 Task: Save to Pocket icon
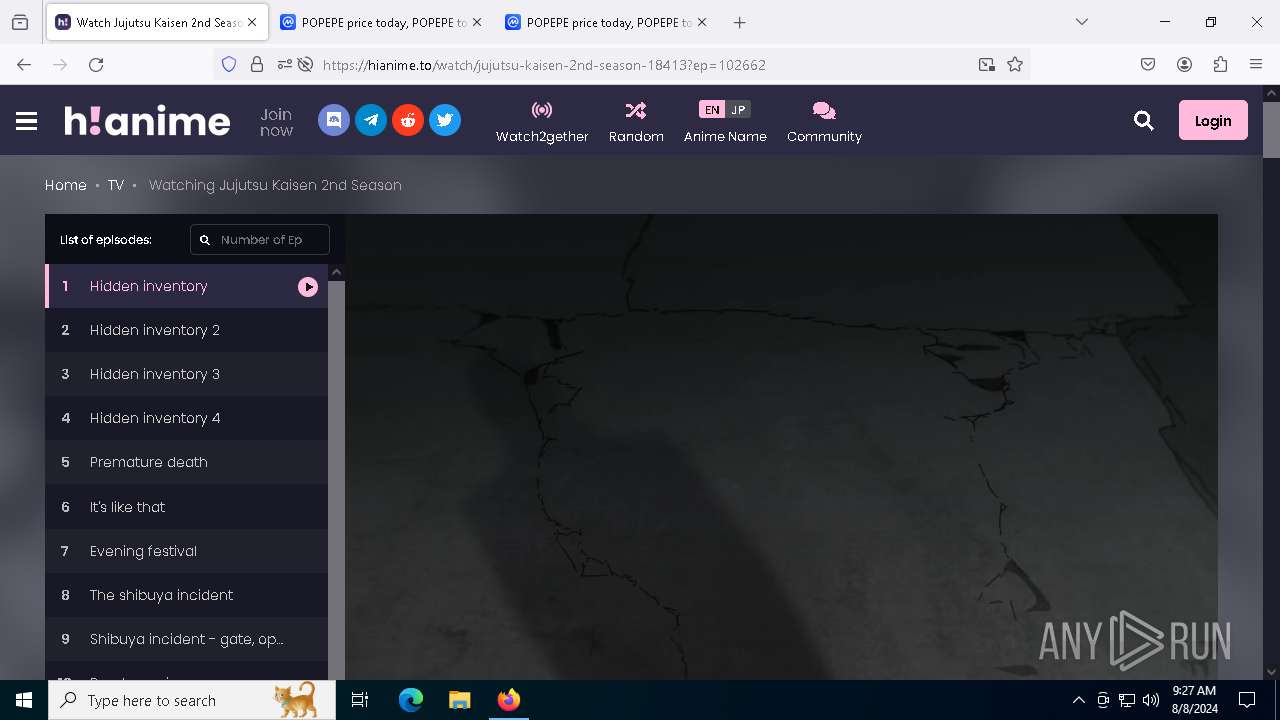[x=1148, y=64]
